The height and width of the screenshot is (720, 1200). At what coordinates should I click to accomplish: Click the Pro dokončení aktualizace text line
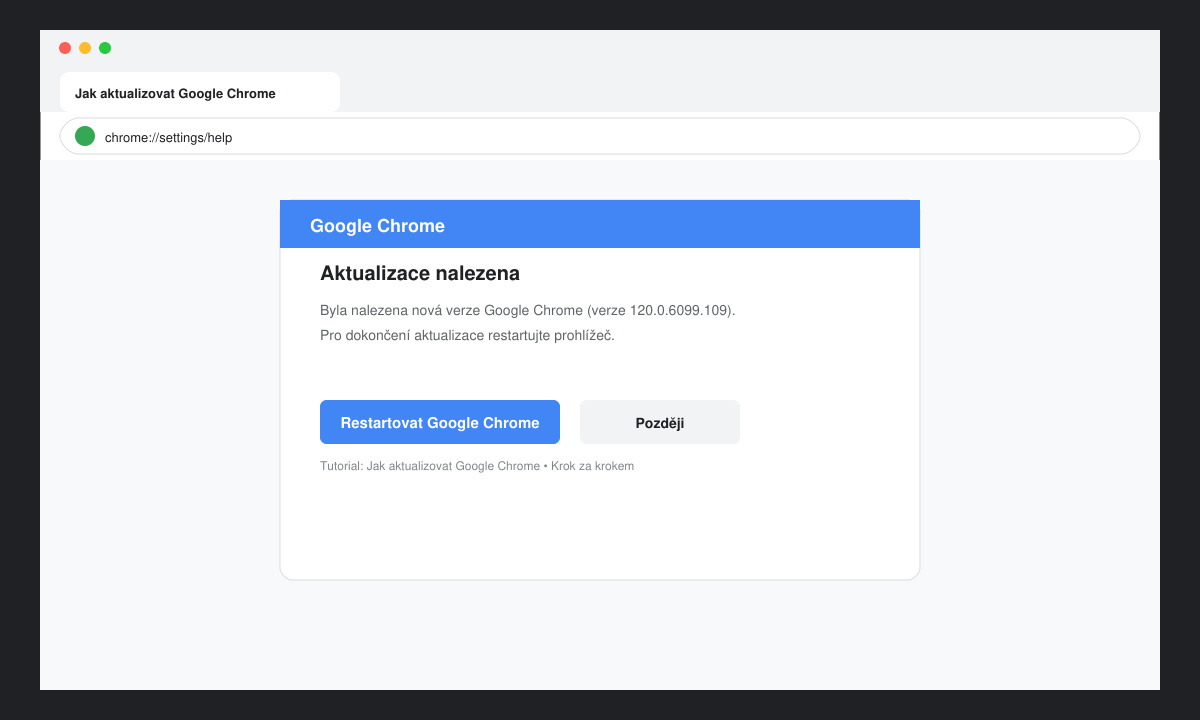click(467, 335)
